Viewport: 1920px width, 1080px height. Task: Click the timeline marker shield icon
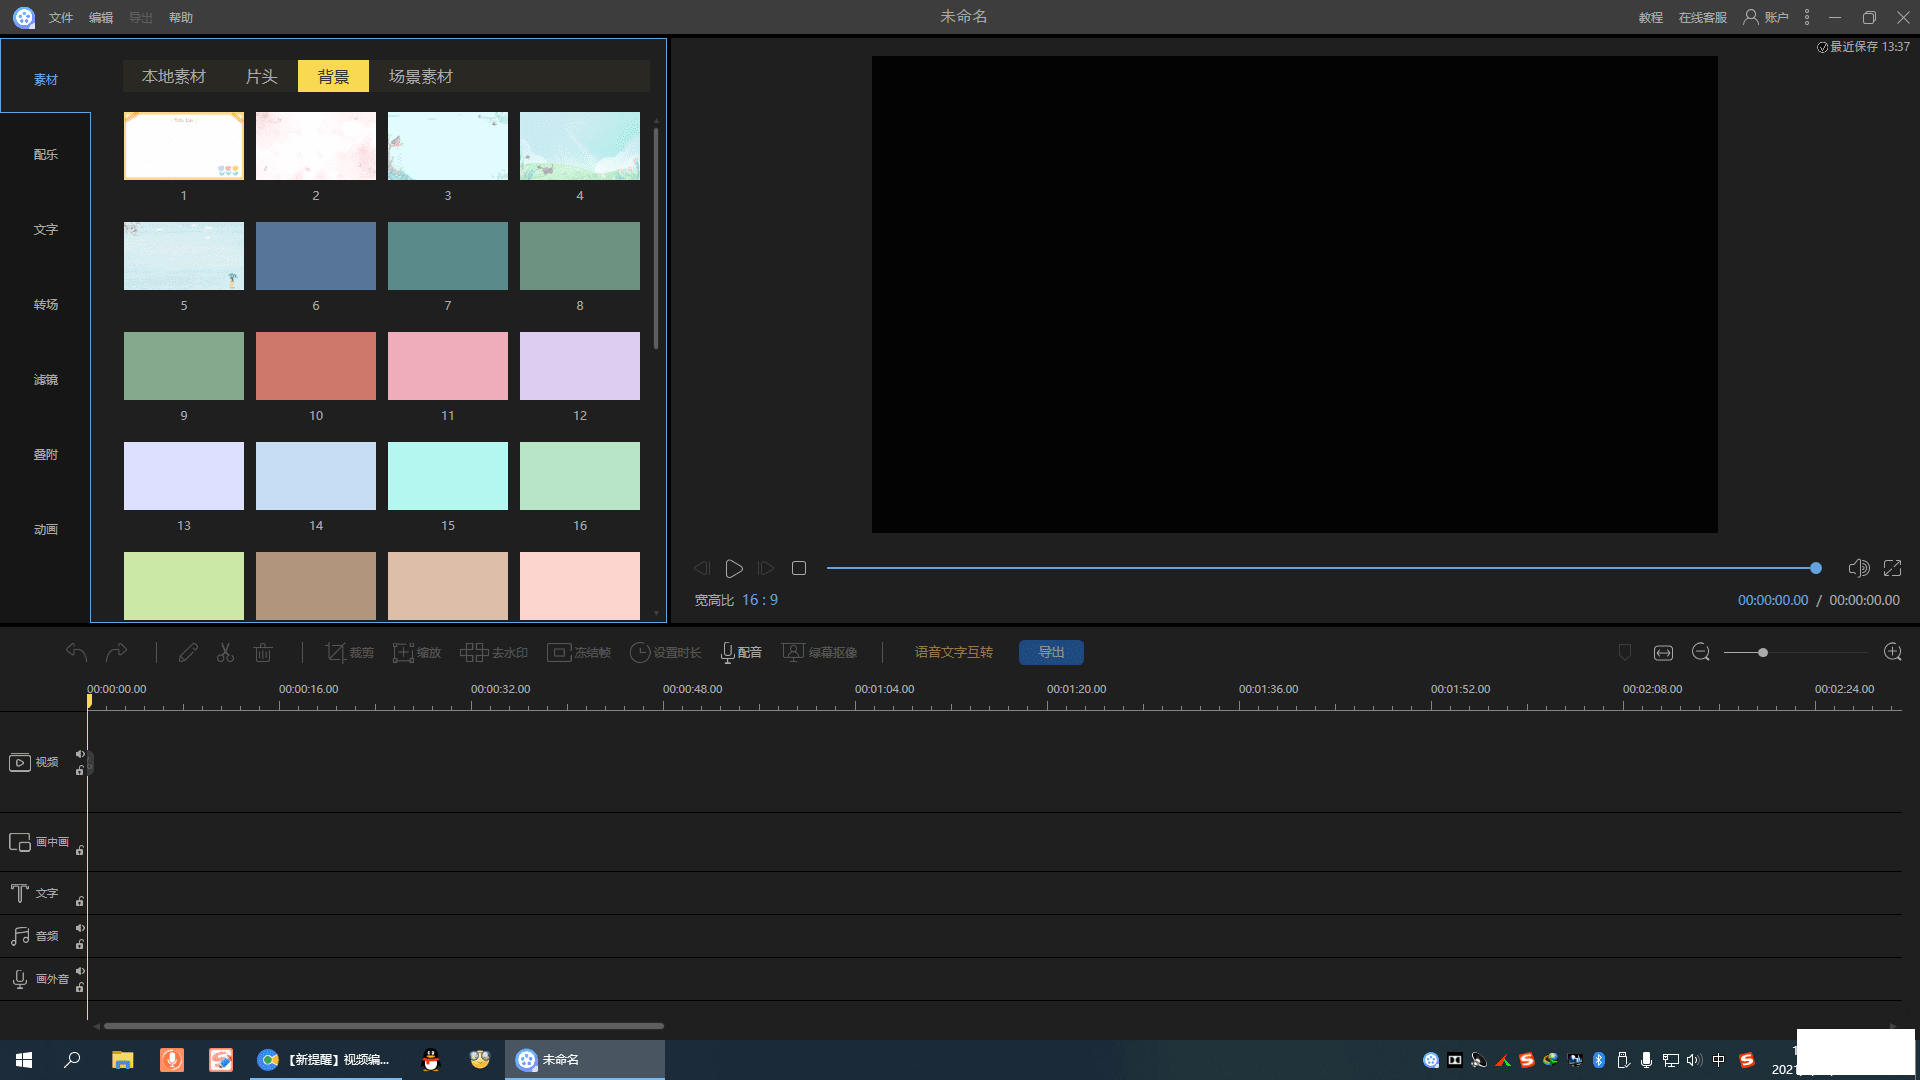click(1625, 652)
